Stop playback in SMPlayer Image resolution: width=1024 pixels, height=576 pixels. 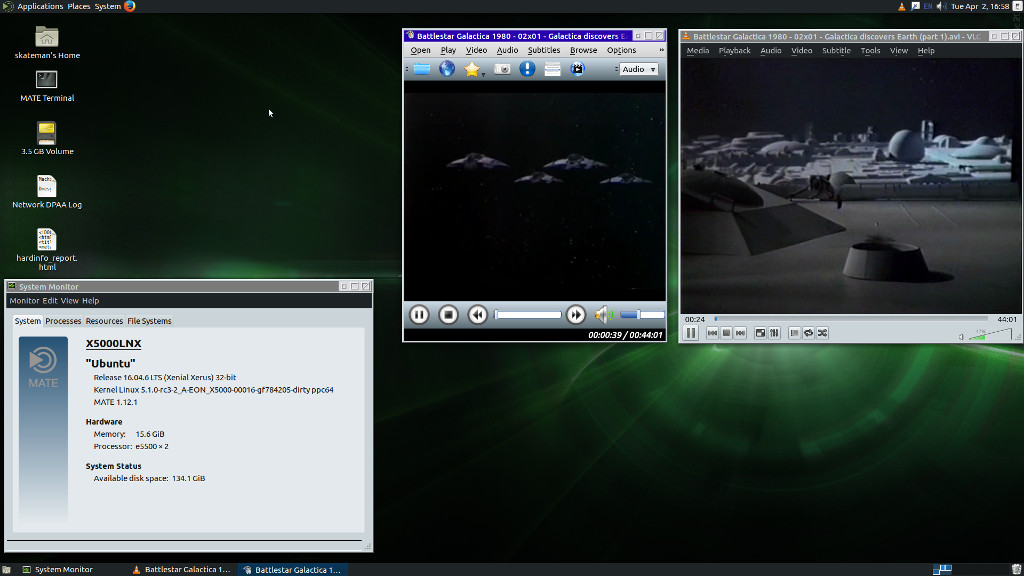click(448, 315)
